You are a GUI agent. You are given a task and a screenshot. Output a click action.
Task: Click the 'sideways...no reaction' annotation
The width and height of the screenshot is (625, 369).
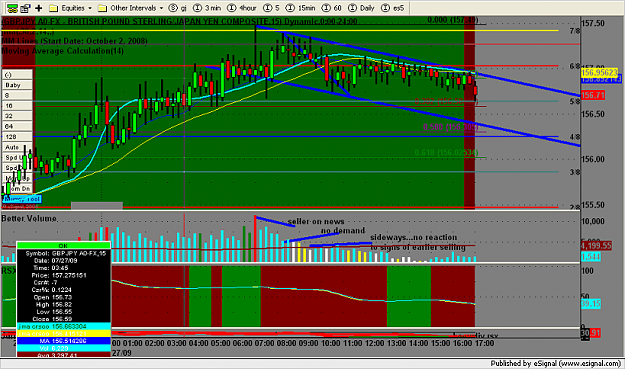coord(414,237)
